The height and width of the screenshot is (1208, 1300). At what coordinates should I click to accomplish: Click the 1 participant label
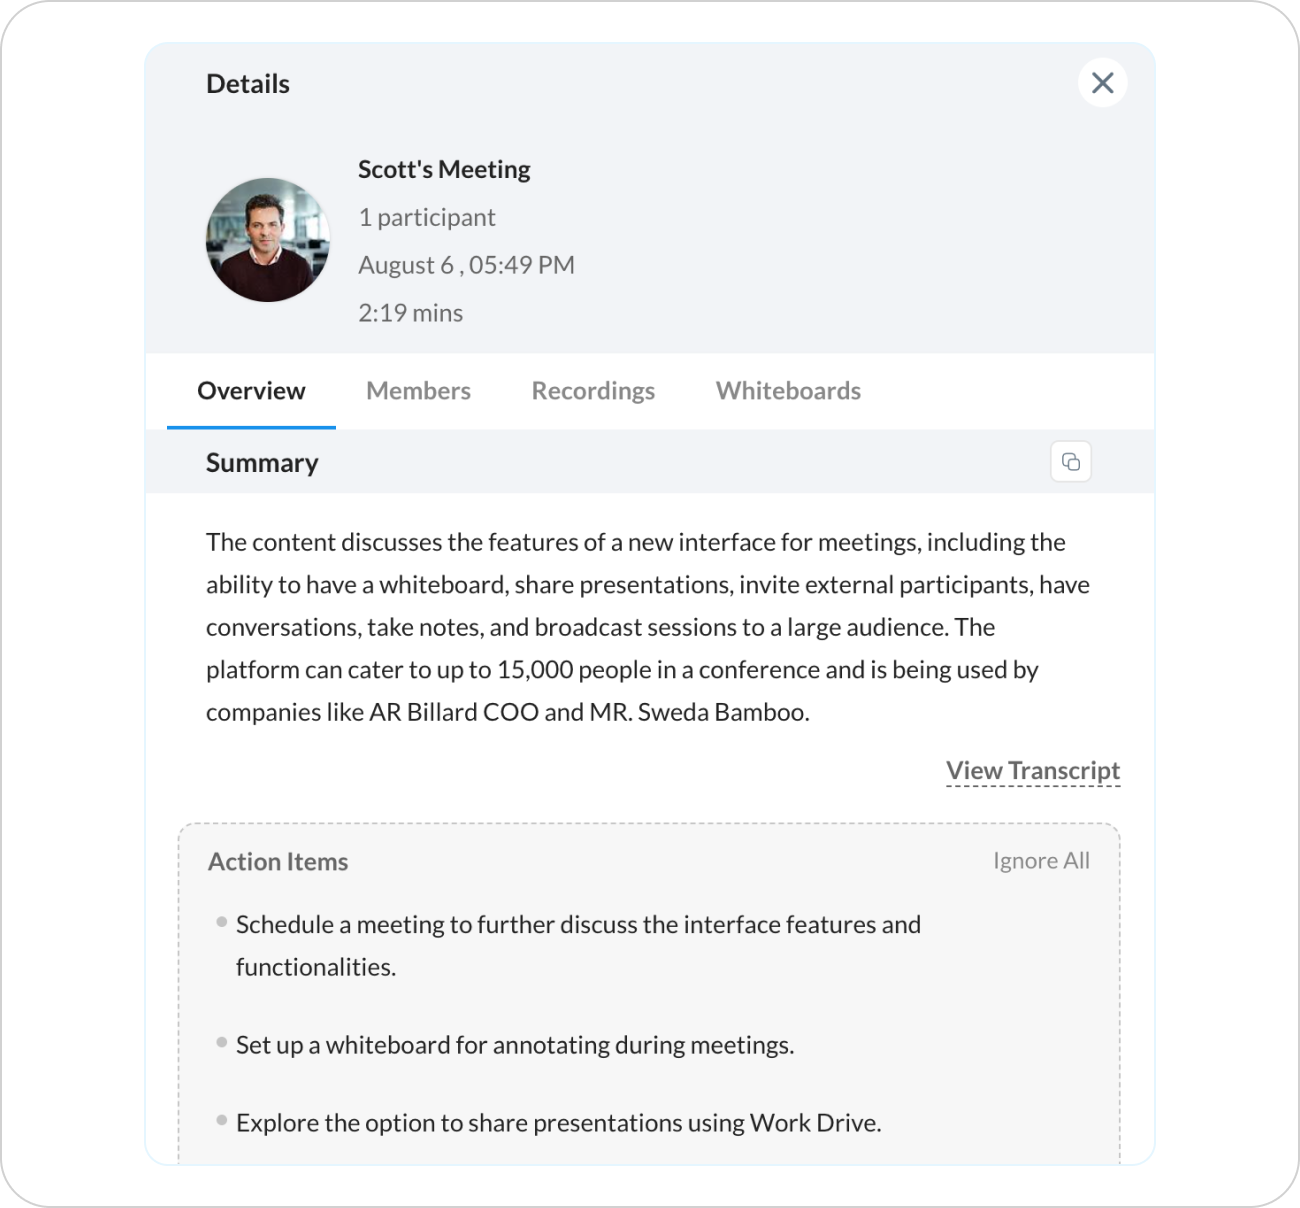[427, 218]
